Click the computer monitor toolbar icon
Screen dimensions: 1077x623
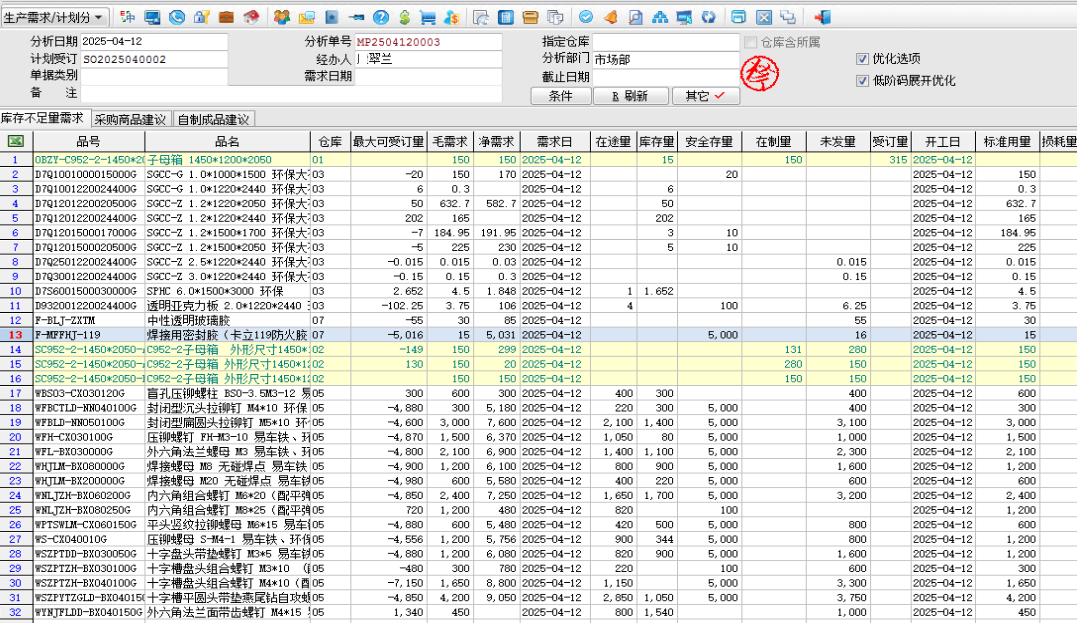point(152,17)
